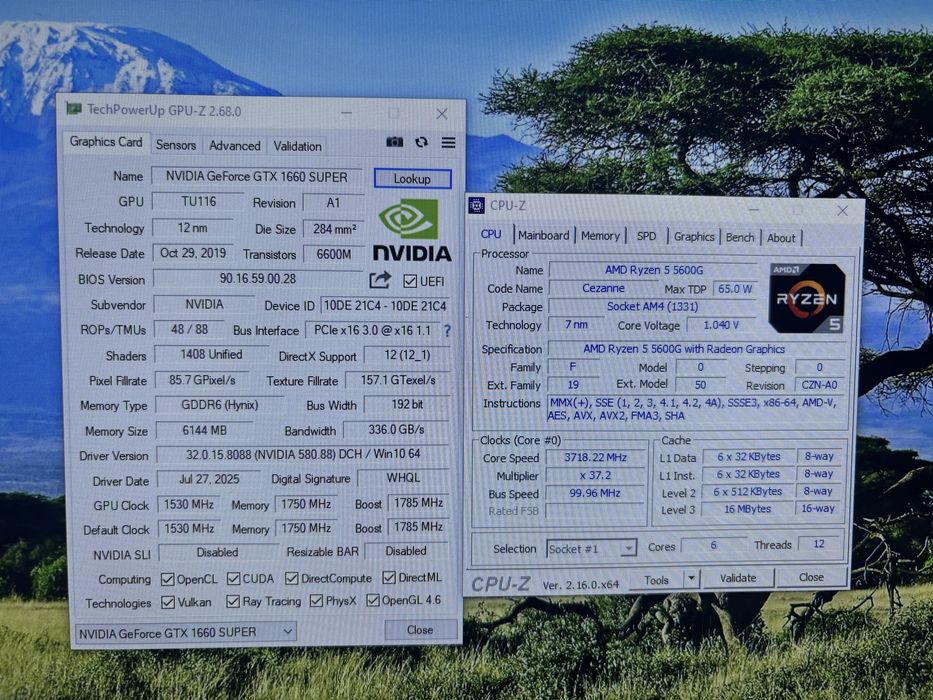
Task: Click the Memory Size value 6144 MB
Action: [x=204, y=430]
